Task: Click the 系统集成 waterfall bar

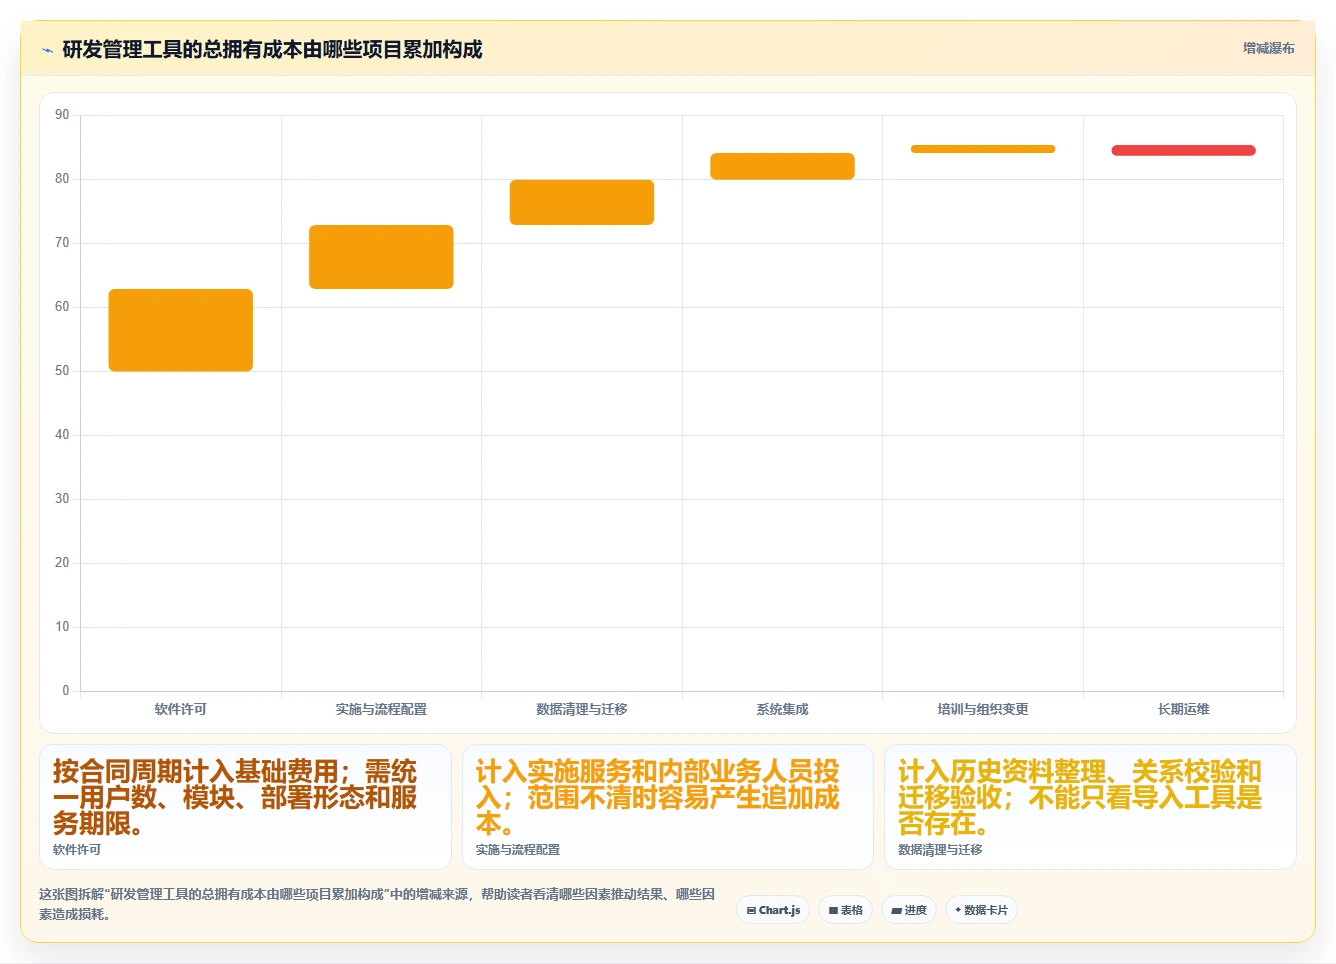Action: [x=782, y=166]
